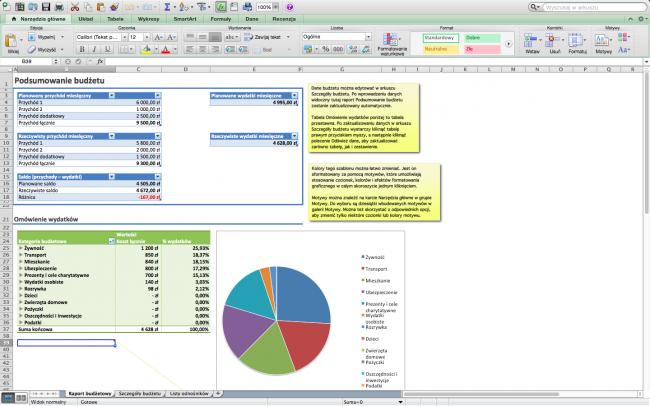The height and width of the screenshot is (406, 650).
Task: Click the Usuń delete cells icon
Action: click(x=555, y=43)
